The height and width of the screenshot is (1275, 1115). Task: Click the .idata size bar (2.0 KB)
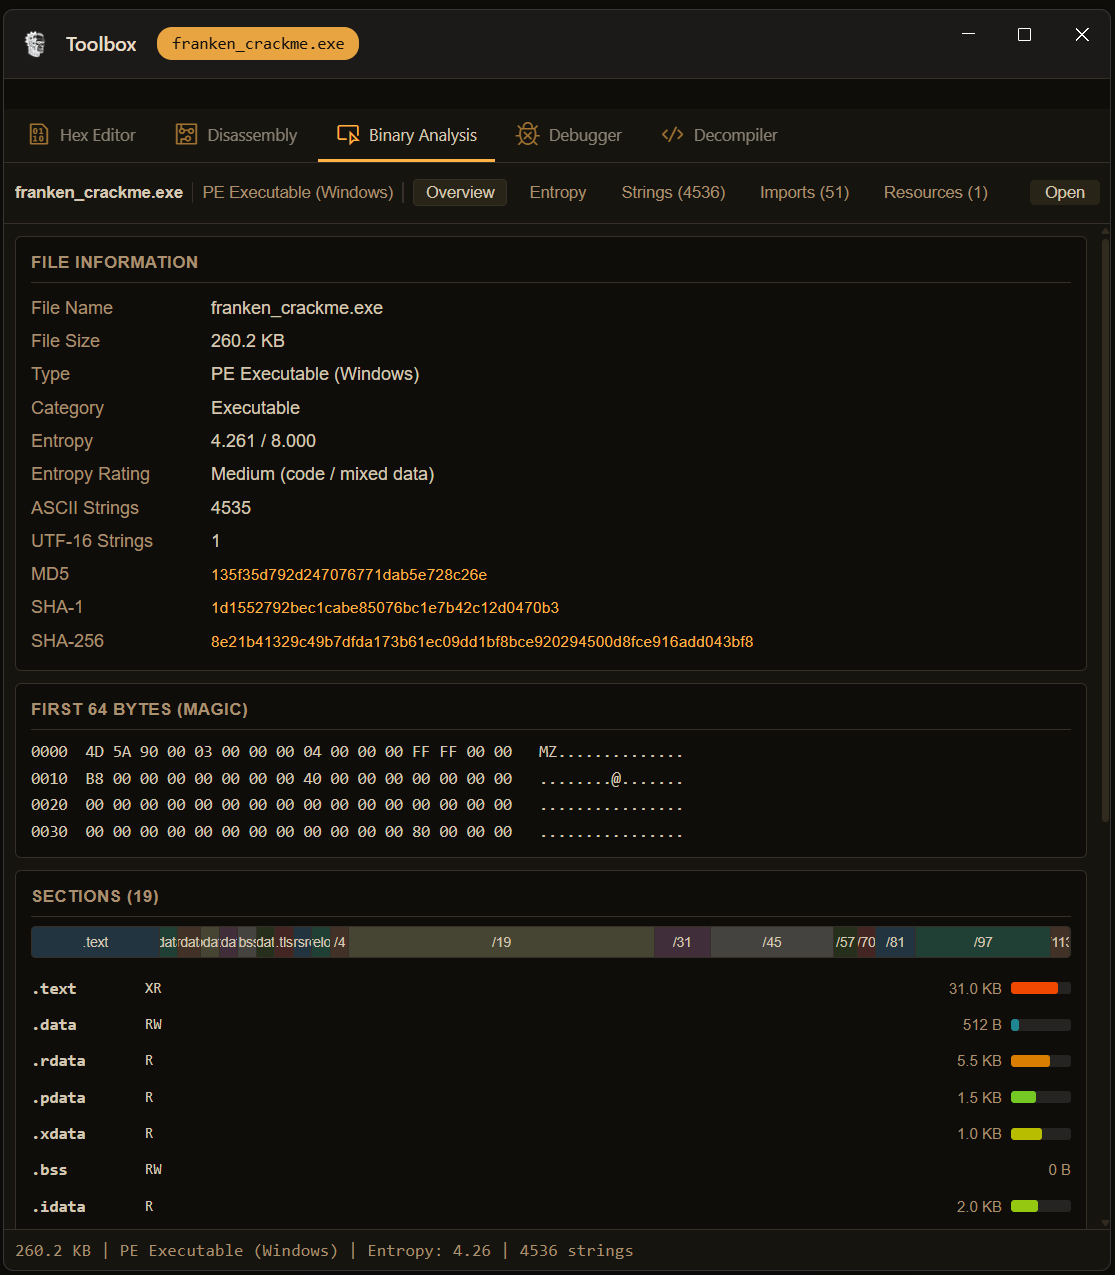[x=1041, y=1206]
